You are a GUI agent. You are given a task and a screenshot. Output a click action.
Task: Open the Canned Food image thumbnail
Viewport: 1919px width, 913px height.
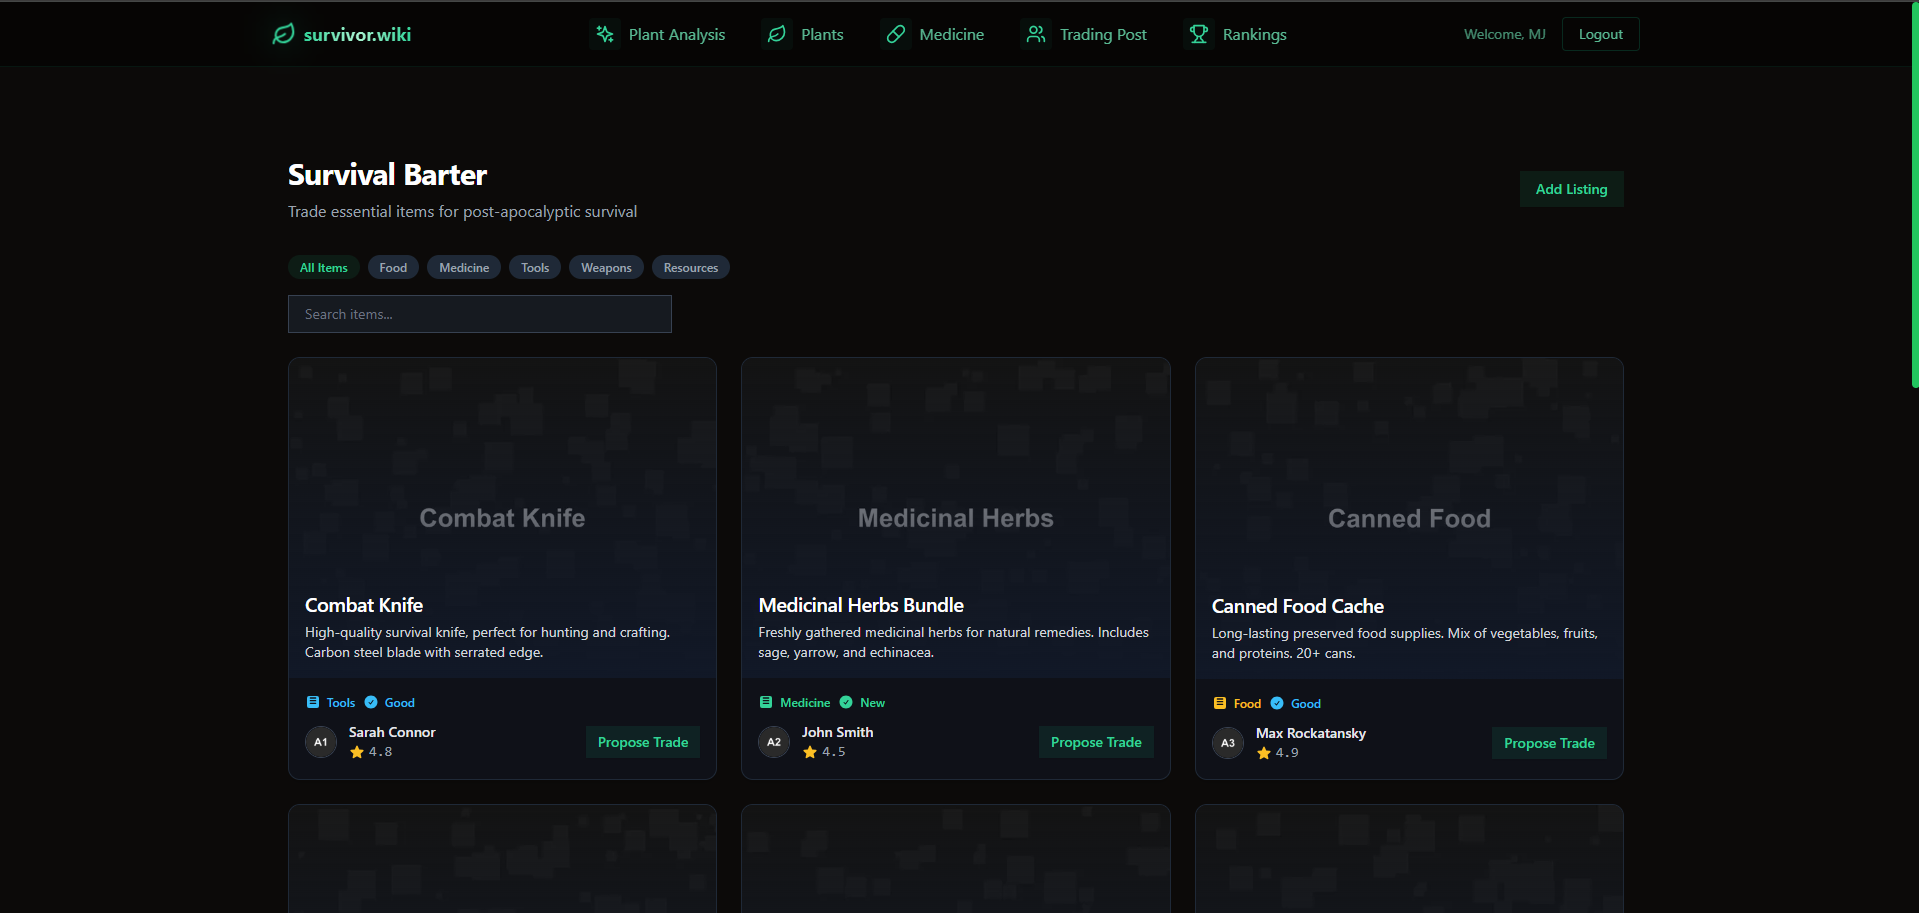(1409, 518)
